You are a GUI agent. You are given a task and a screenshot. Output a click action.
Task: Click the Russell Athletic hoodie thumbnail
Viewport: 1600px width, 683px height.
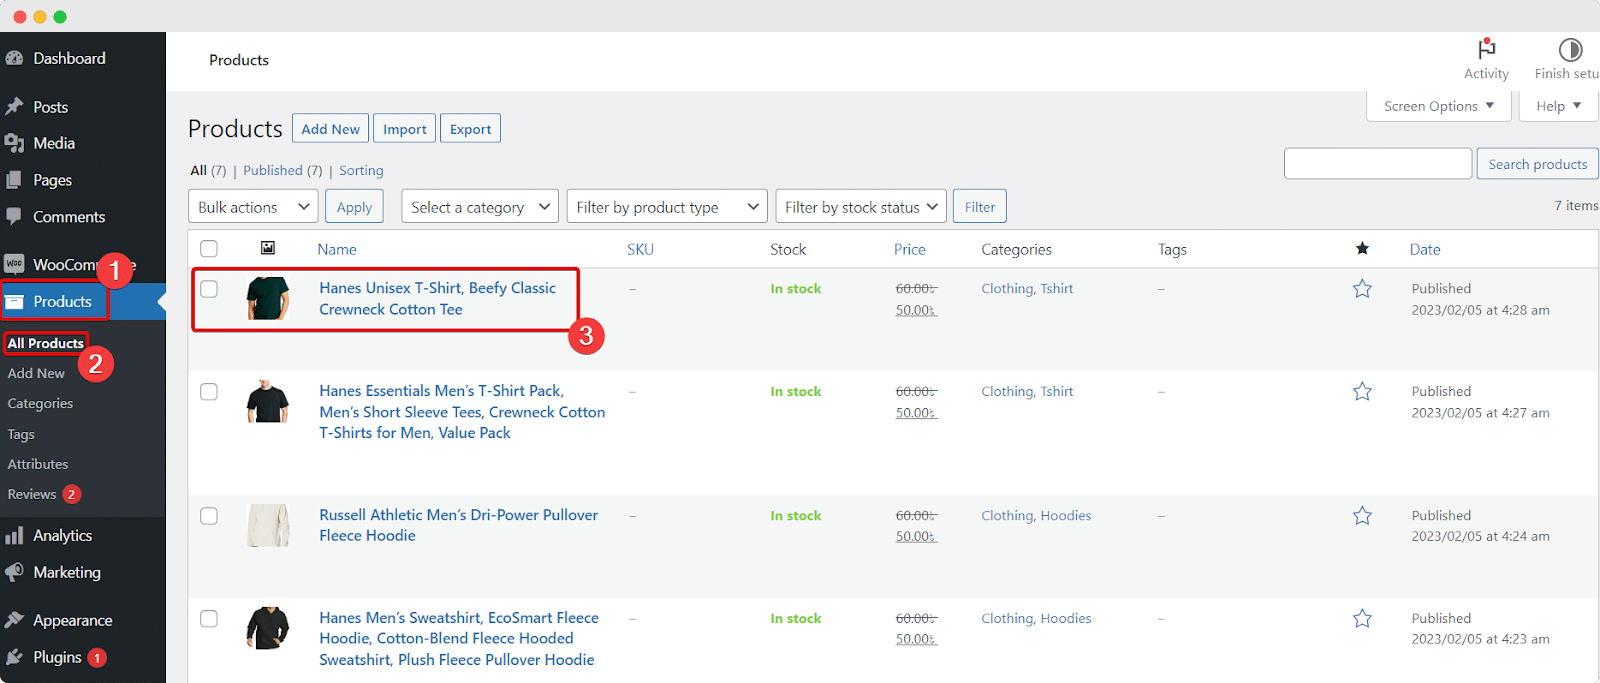268,525
